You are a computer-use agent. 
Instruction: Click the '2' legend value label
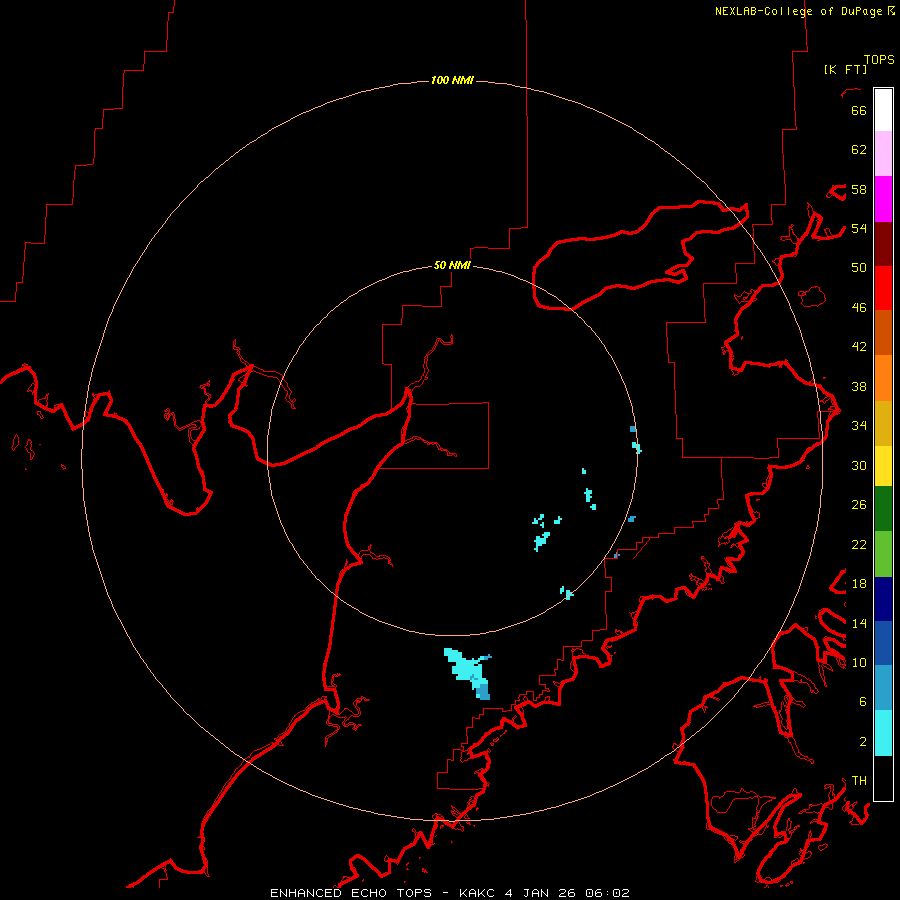point(863,741)
